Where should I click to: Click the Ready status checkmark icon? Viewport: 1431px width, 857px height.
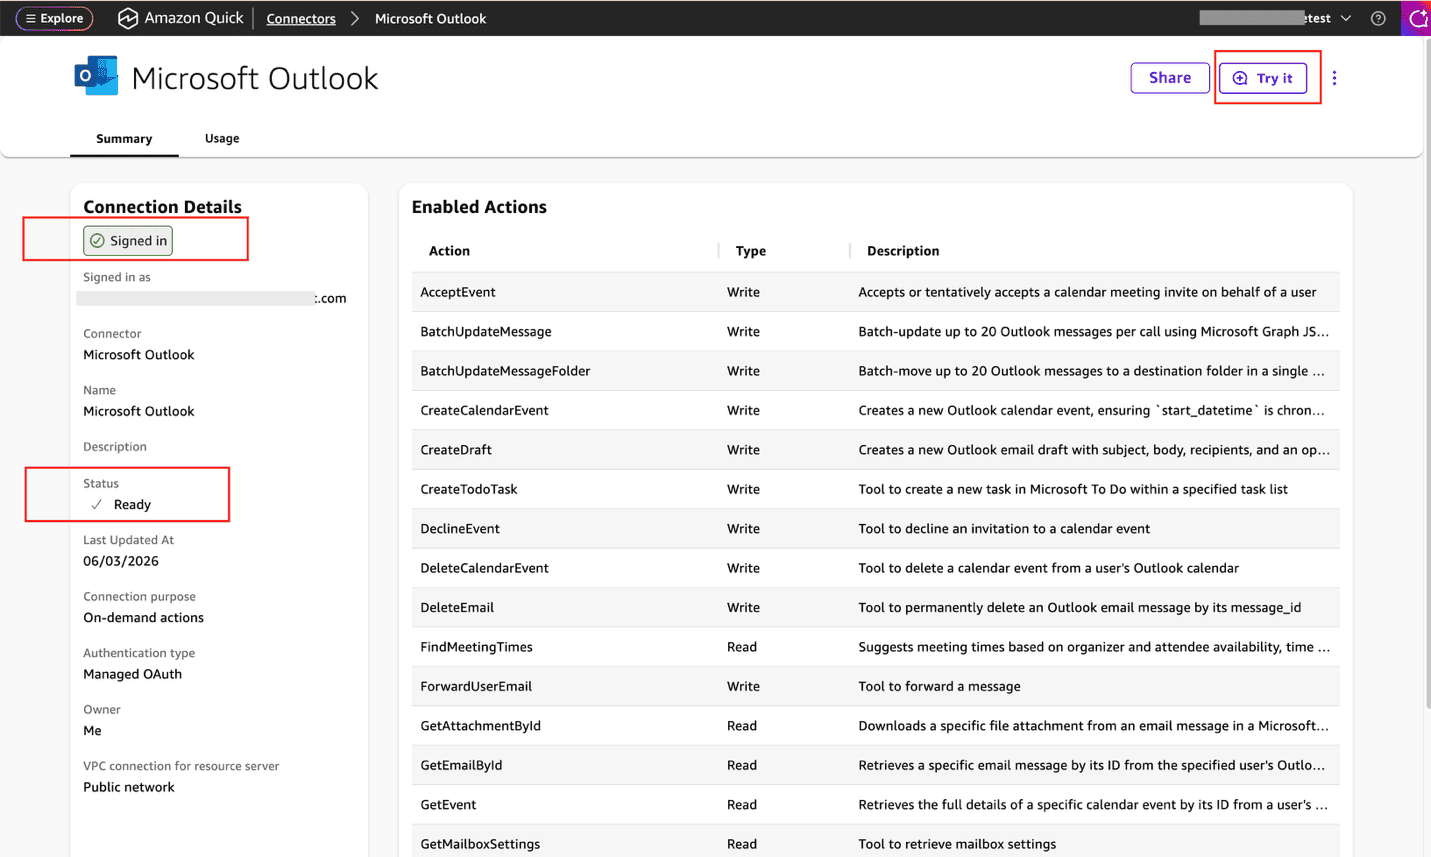97,505
